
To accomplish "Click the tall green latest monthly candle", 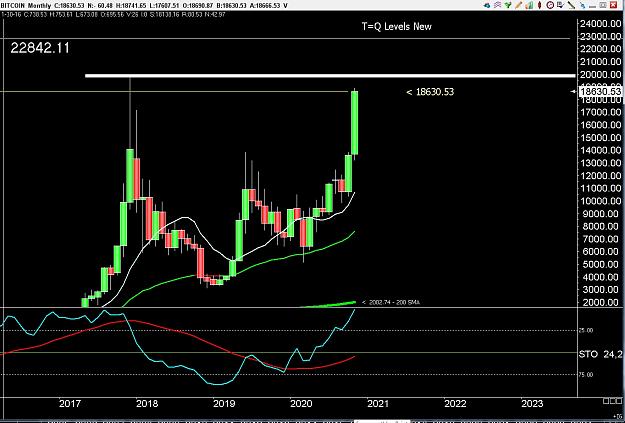I will pos(354,123).
